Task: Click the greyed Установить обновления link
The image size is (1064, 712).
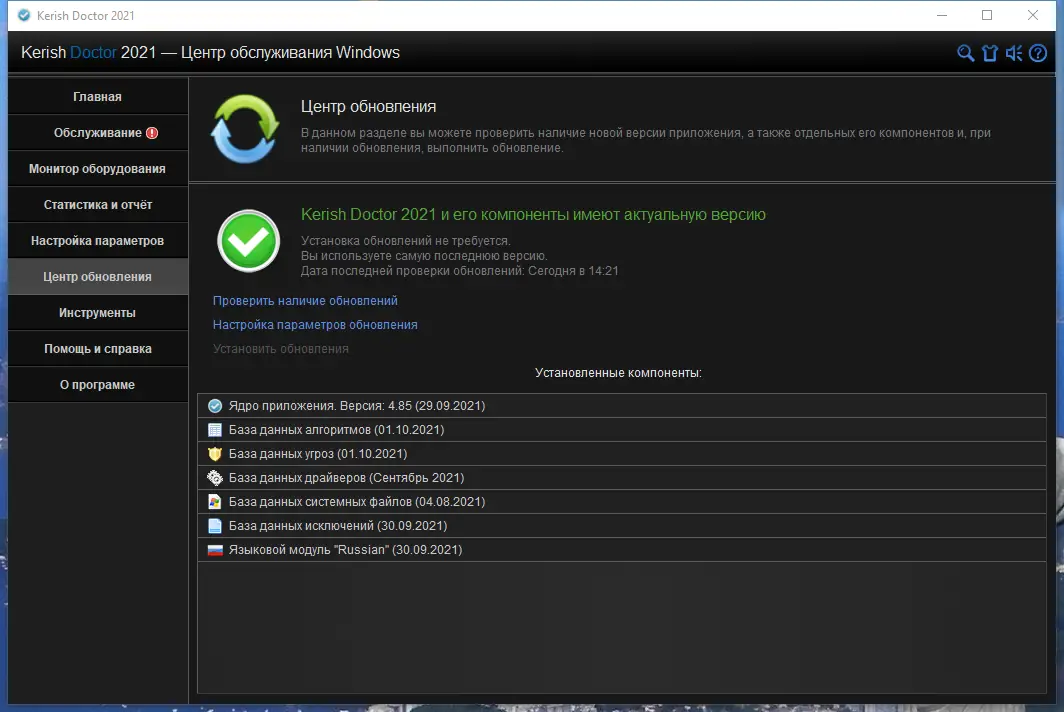Action: (x=281, y=349)
